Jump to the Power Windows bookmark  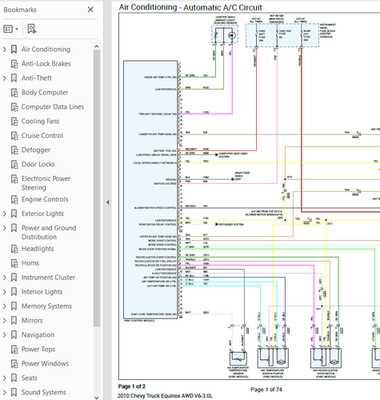point(45,363)
